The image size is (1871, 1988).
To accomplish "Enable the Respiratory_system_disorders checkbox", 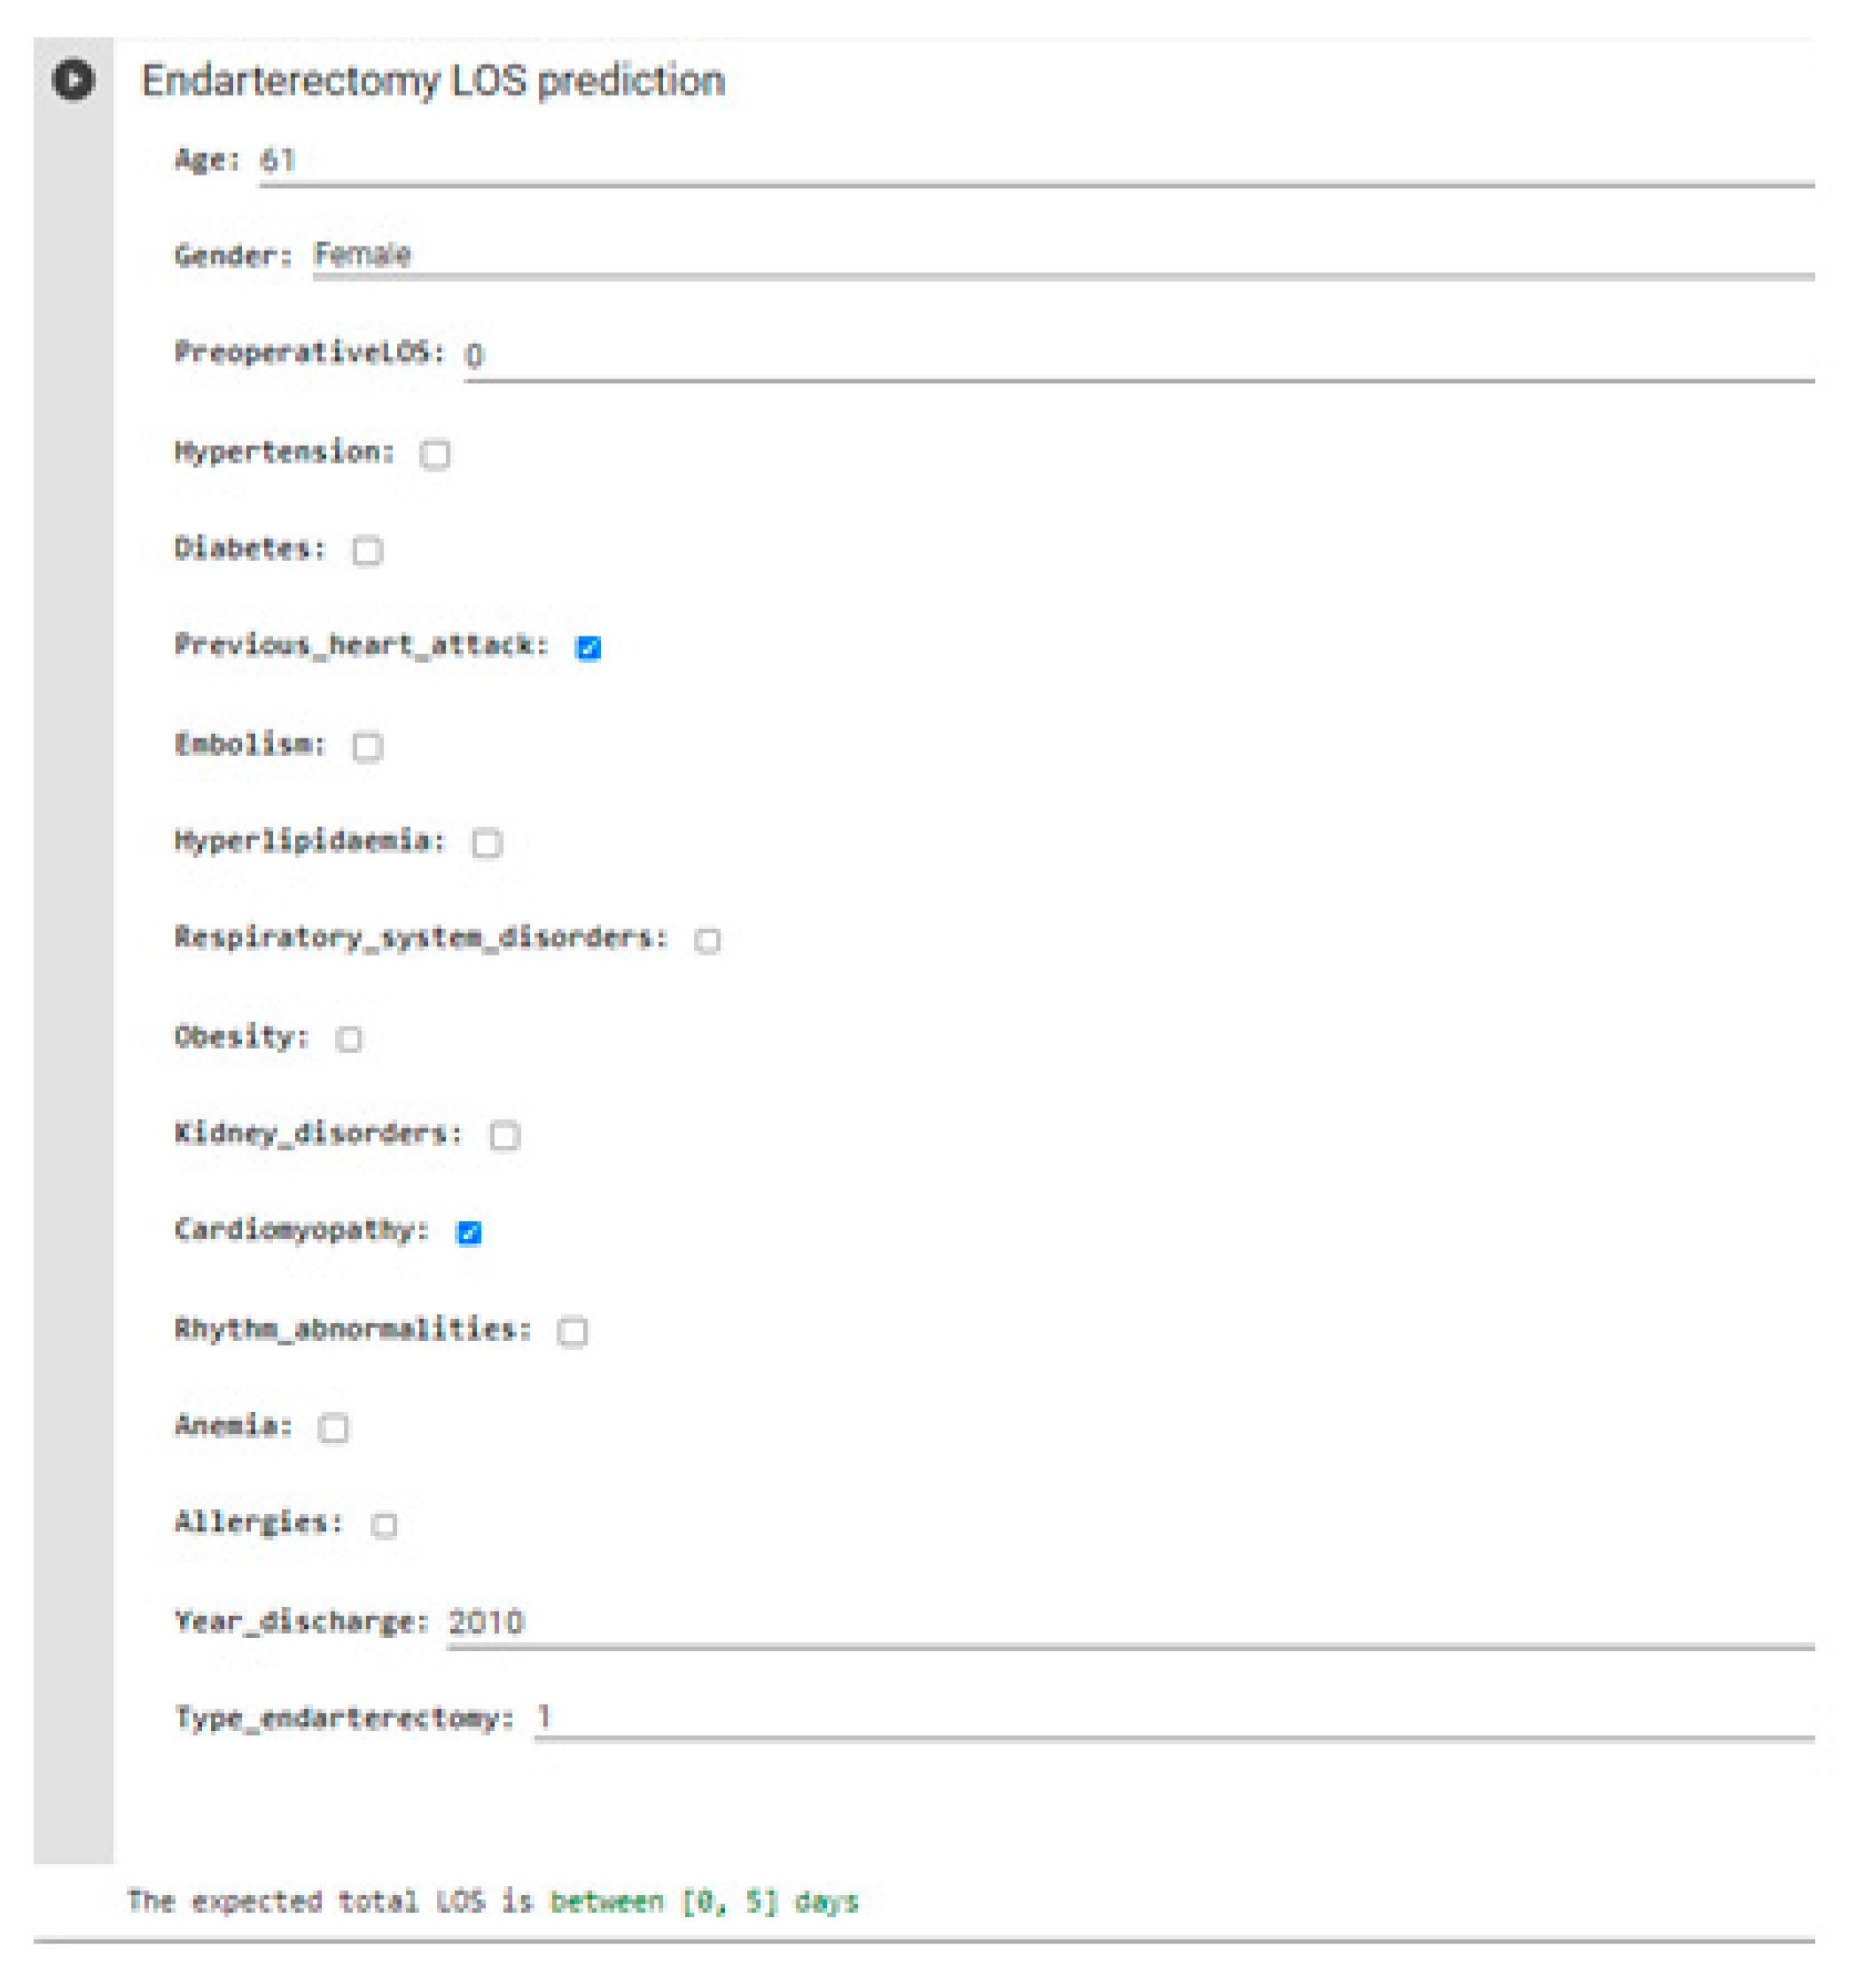I will click(x=707, y=940).
